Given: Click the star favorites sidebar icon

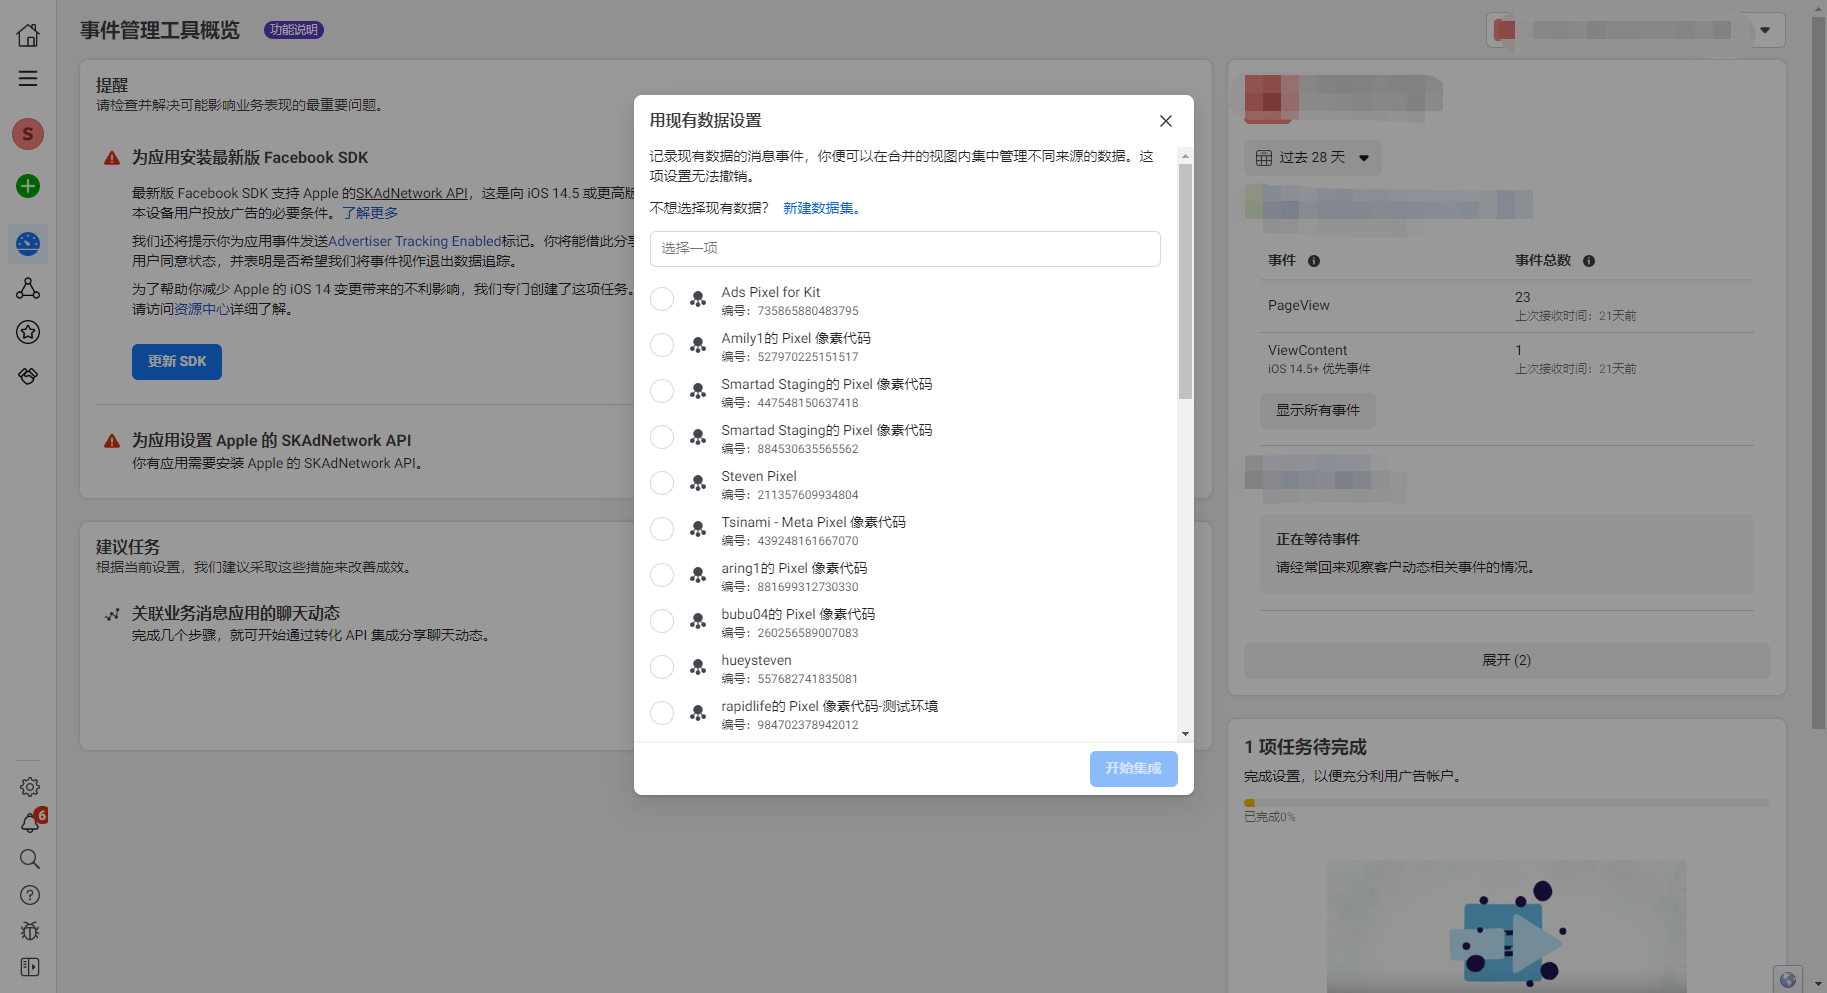Looking at the screenshot, I should [x=28, y=332].
